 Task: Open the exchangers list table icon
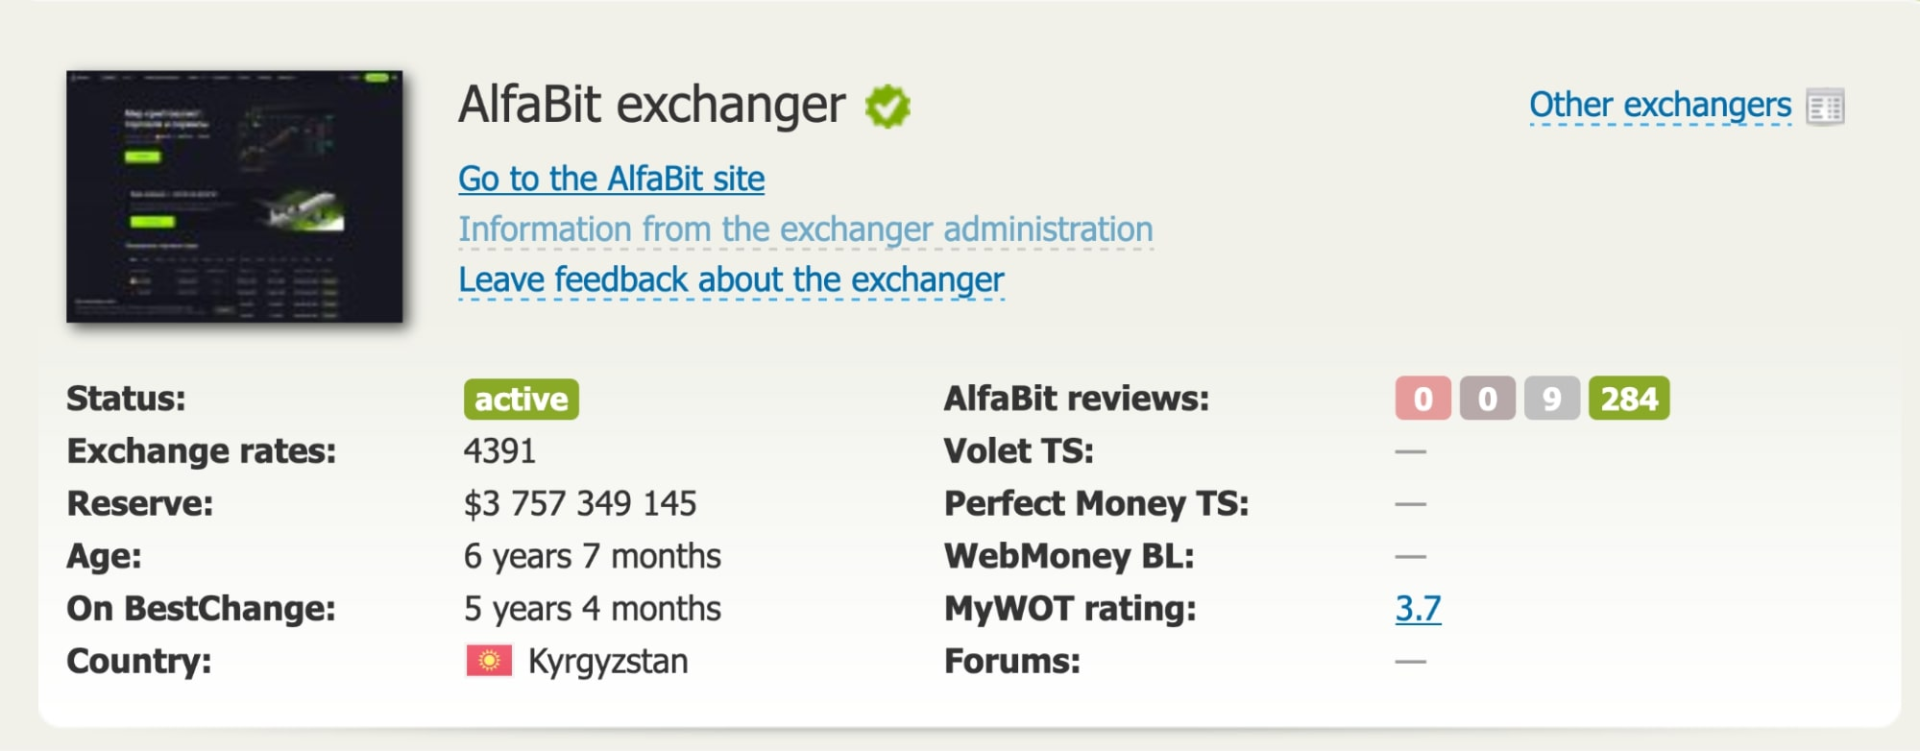point(1826,107)
